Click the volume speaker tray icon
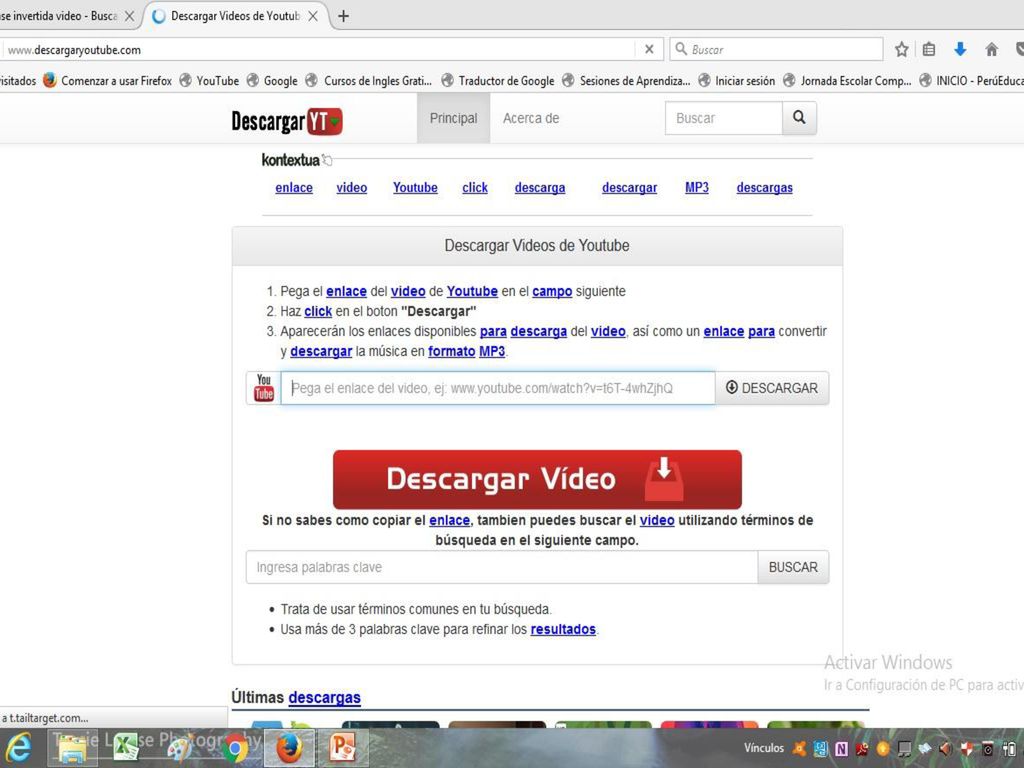Screen dimensions: 1024x768 946,749
